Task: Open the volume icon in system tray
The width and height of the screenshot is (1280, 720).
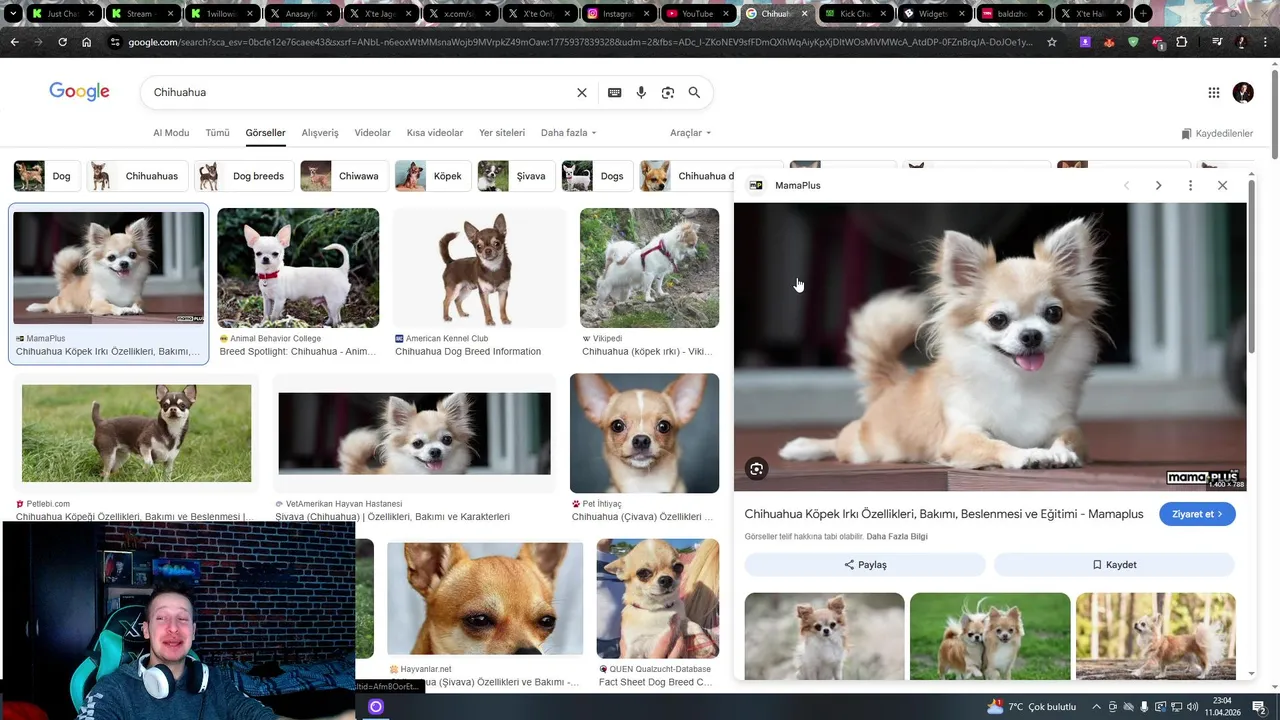Action: (x=1193, y=707)
